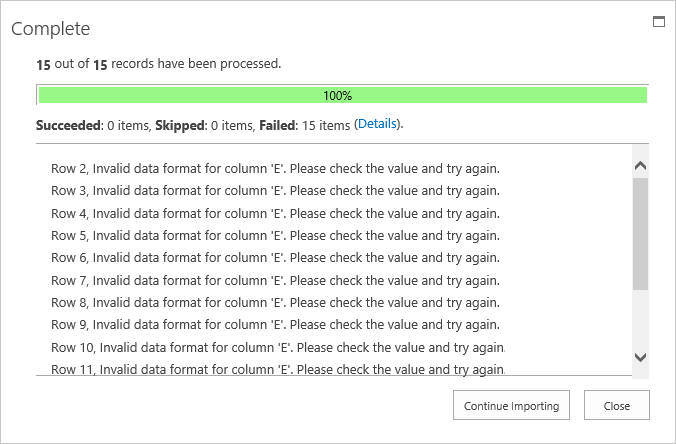Image resolution: width=676 pixels, height=444 pixels.
Task: Click the records processed summary text
Action: [x=159, y=64]
